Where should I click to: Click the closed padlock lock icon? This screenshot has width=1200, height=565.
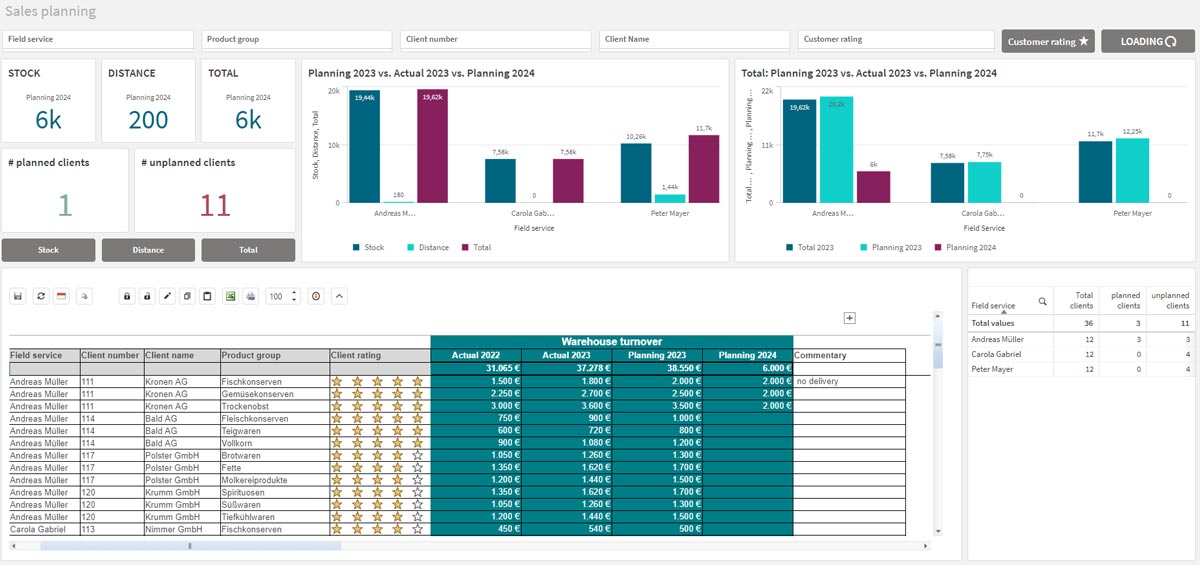click(127, 296)
